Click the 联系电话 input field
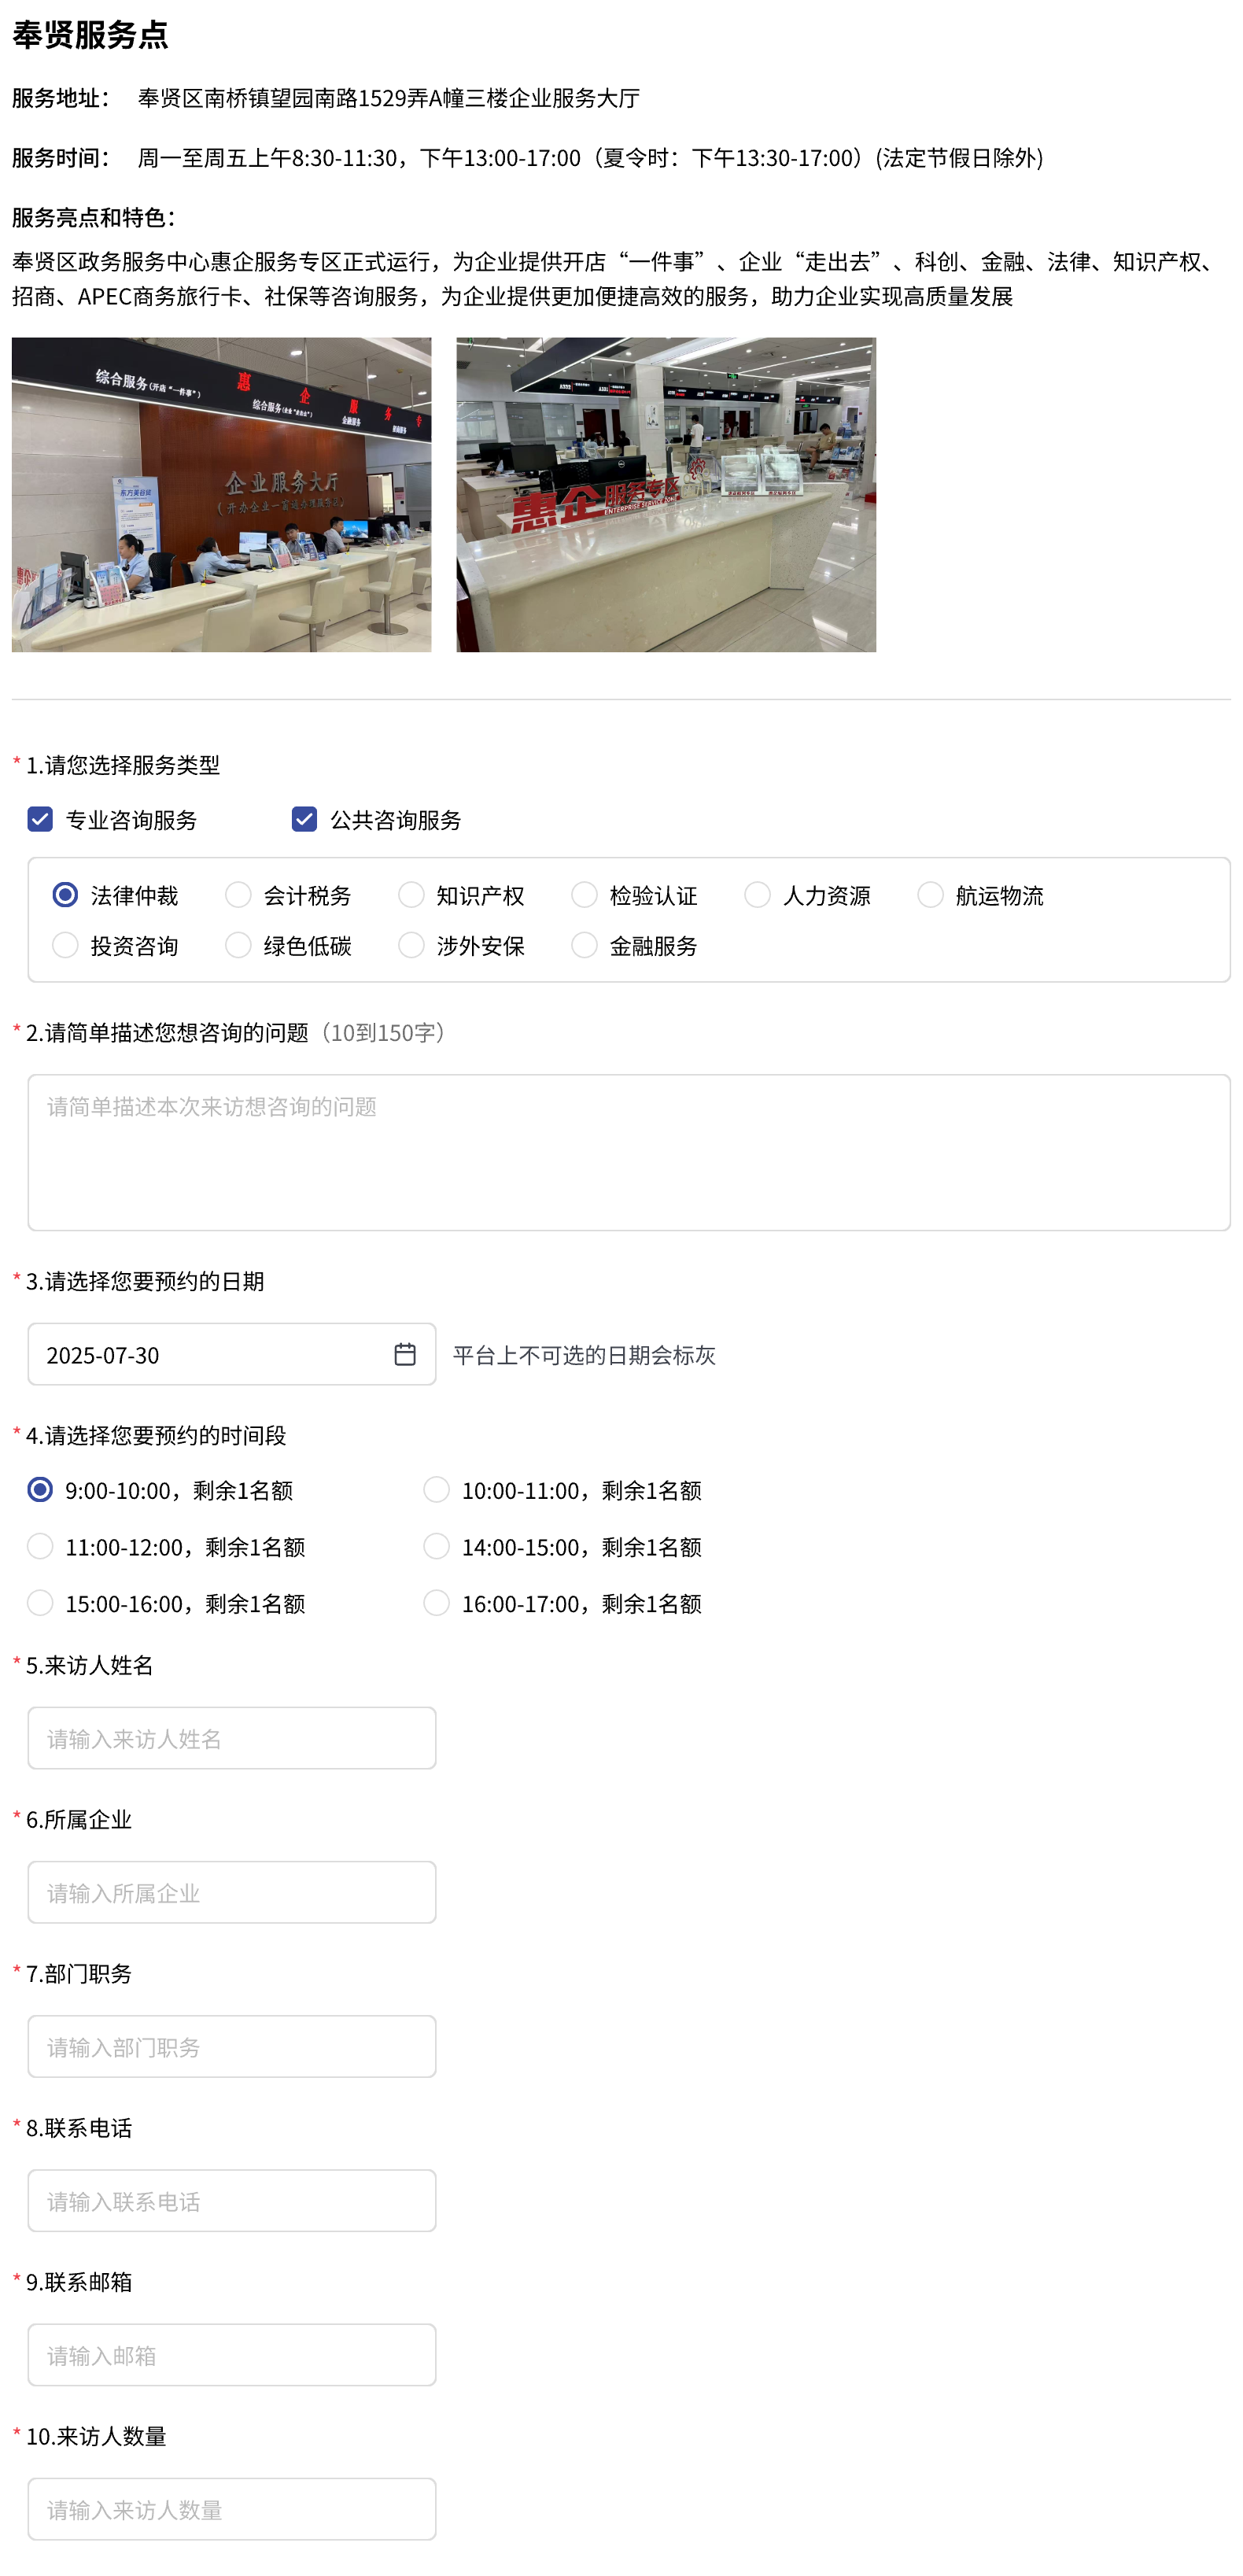 point(231,2200)
